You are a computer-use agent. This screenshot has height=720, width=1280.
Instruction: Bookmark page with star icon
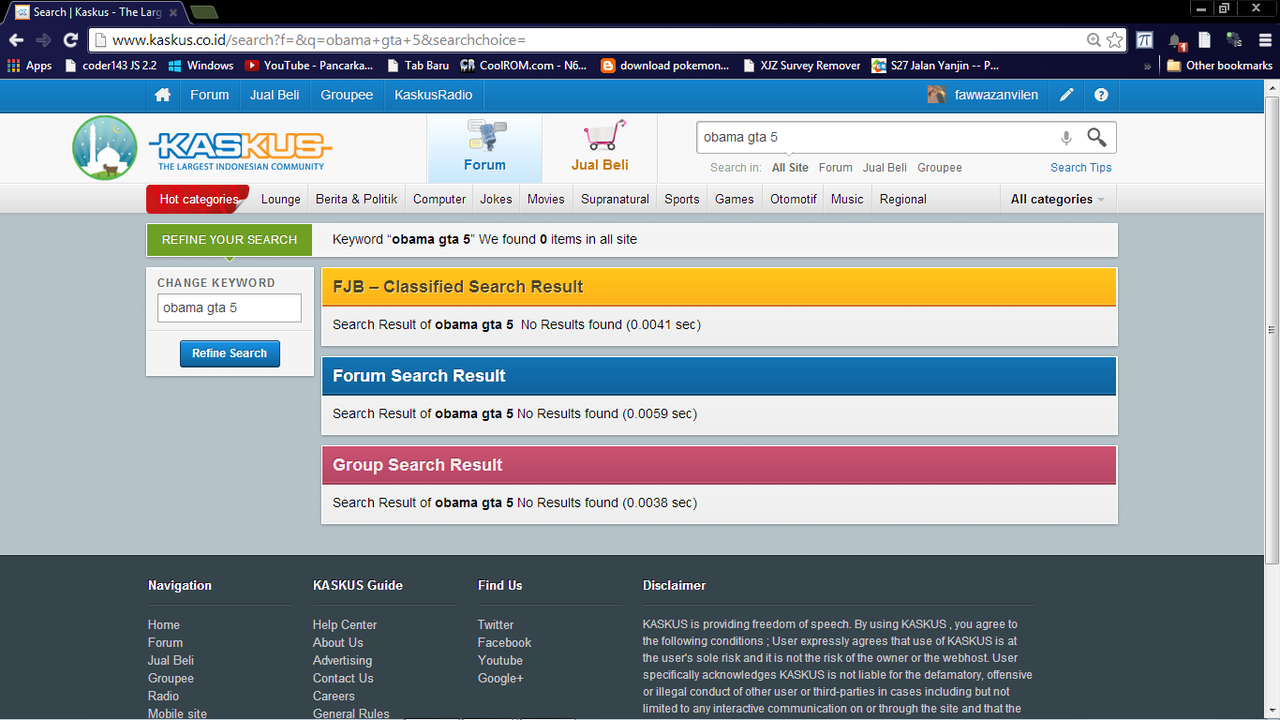[x=1115, y=40]
